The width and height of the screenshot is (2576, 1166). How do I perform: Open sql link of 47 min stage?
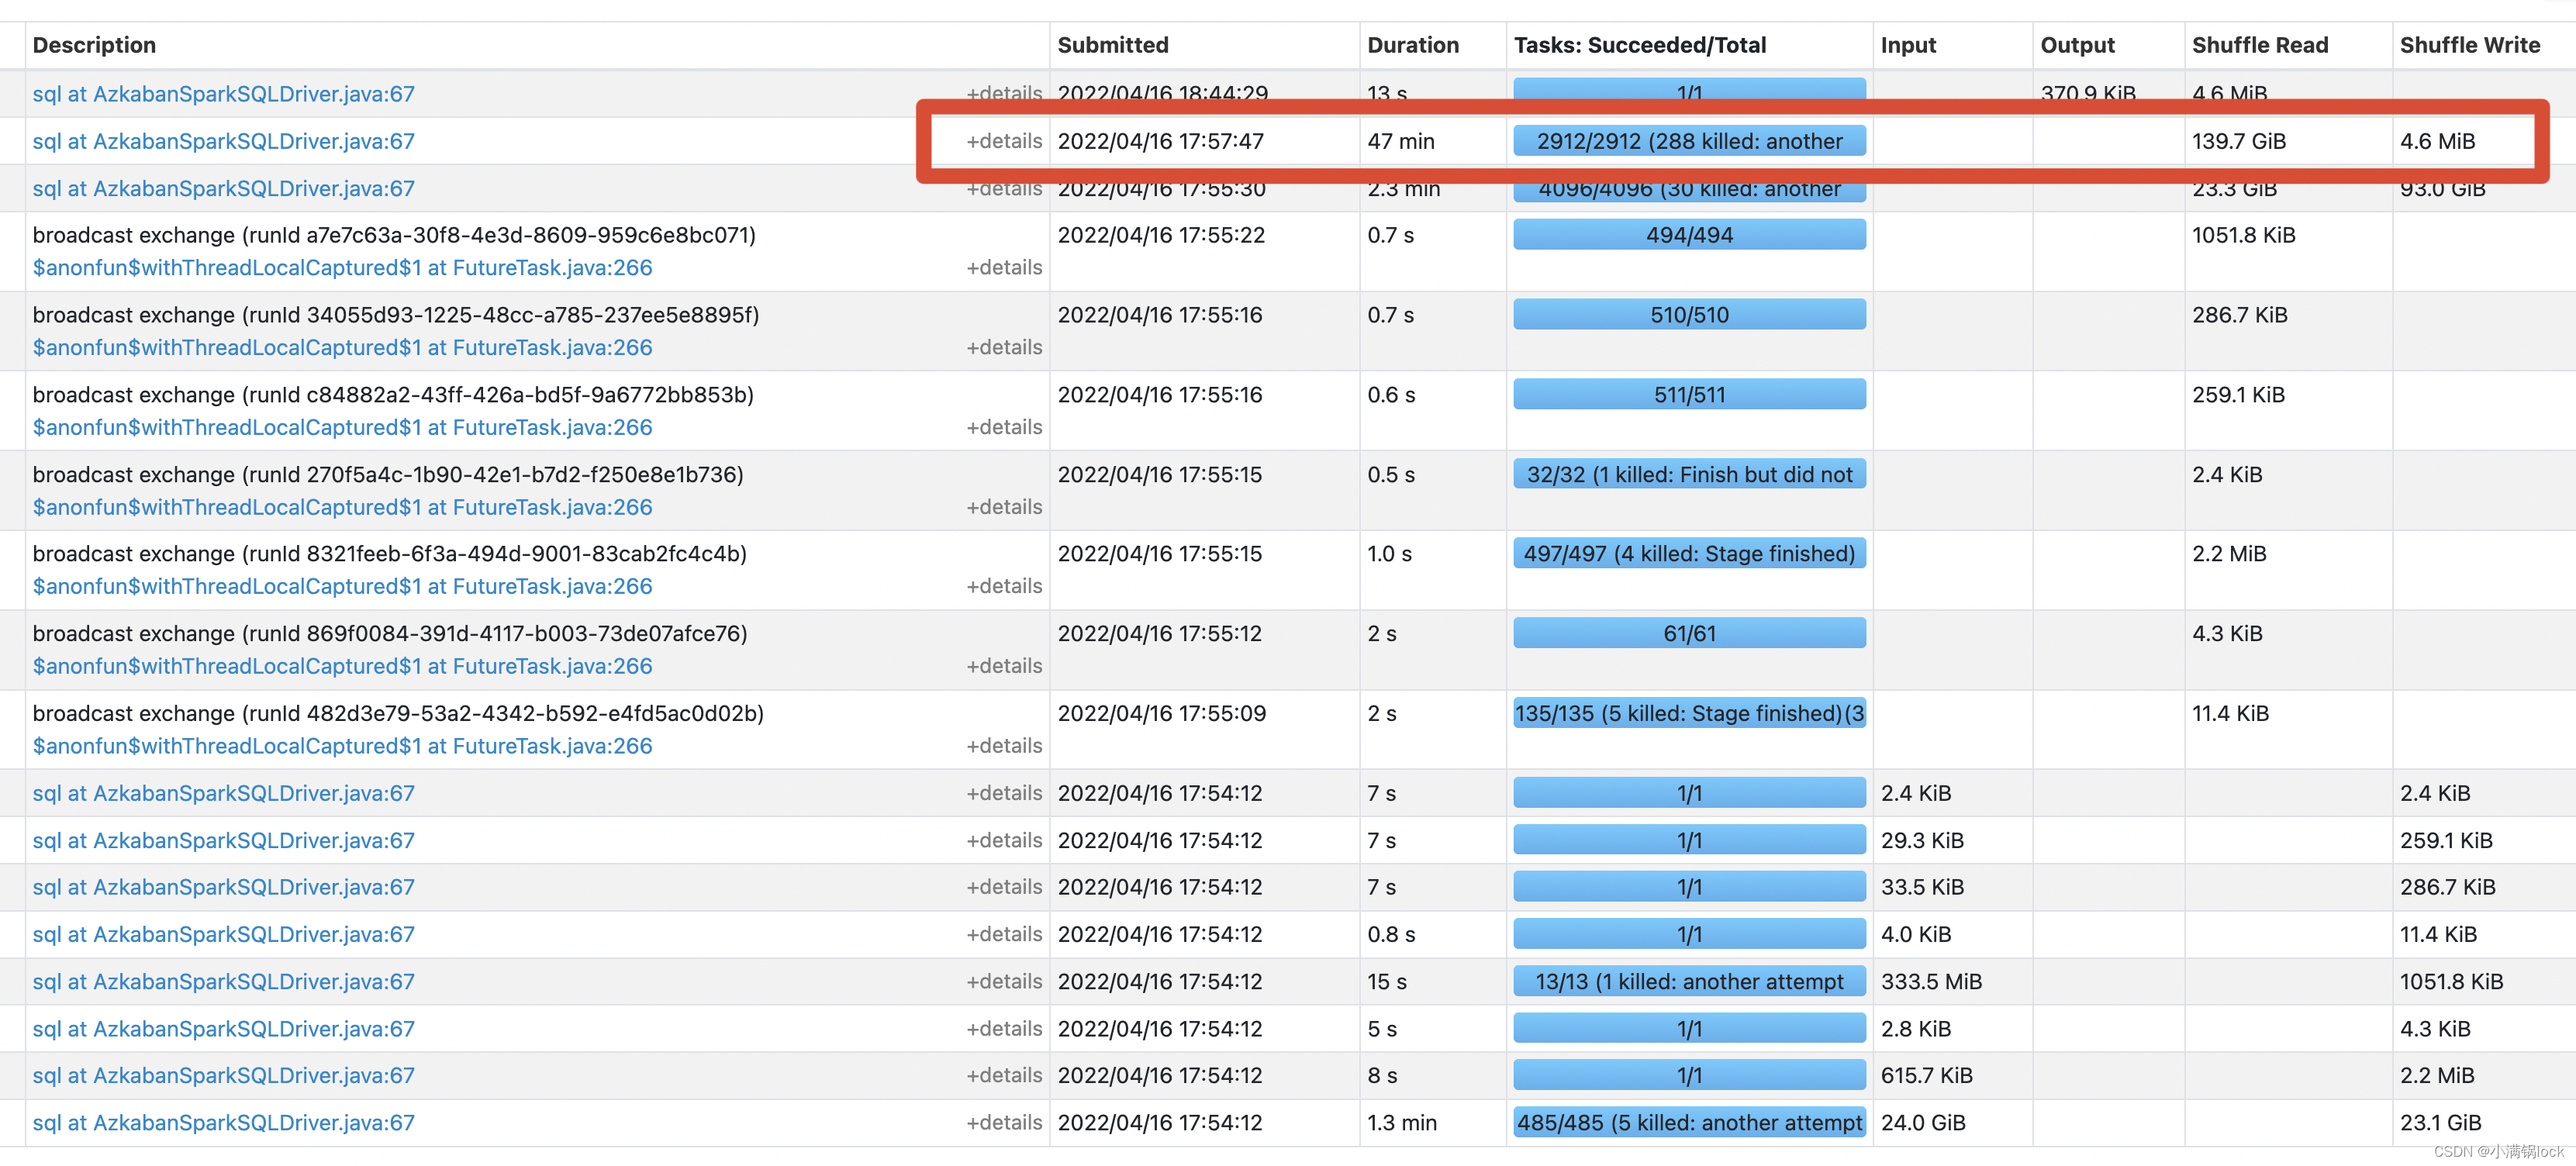pos(223,141)
